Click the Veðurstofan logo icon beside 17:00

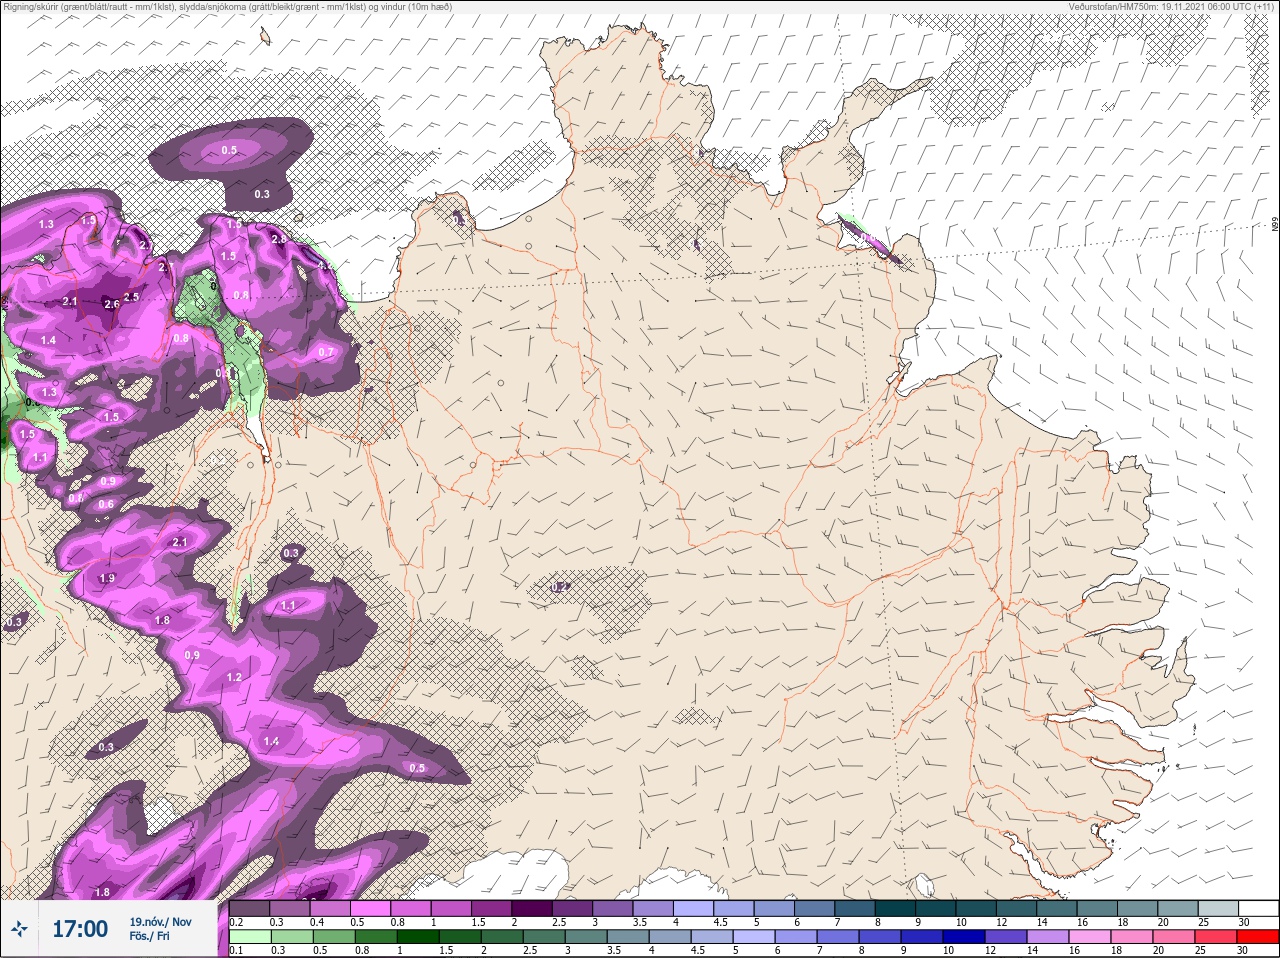tap(18, 930)
